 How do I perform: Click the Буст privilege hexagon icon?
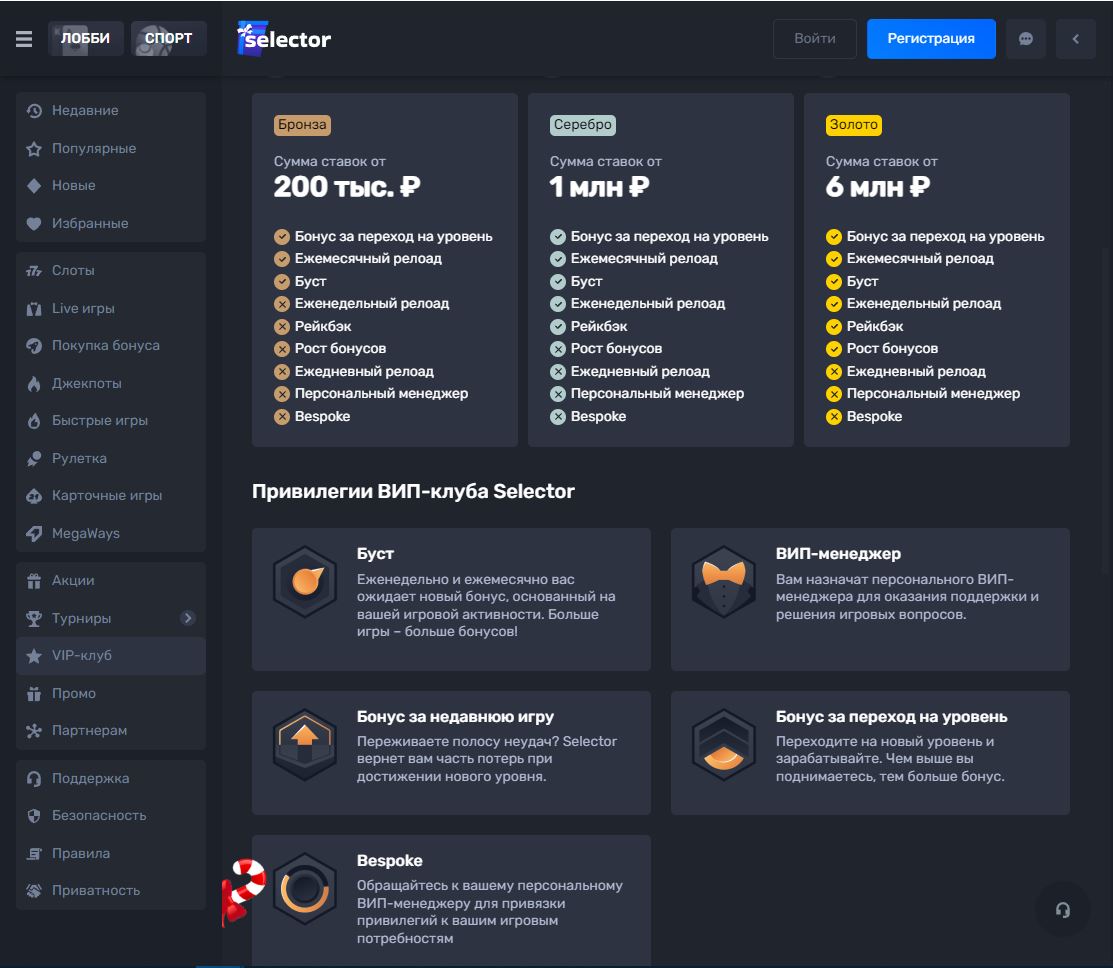[305, 581]
